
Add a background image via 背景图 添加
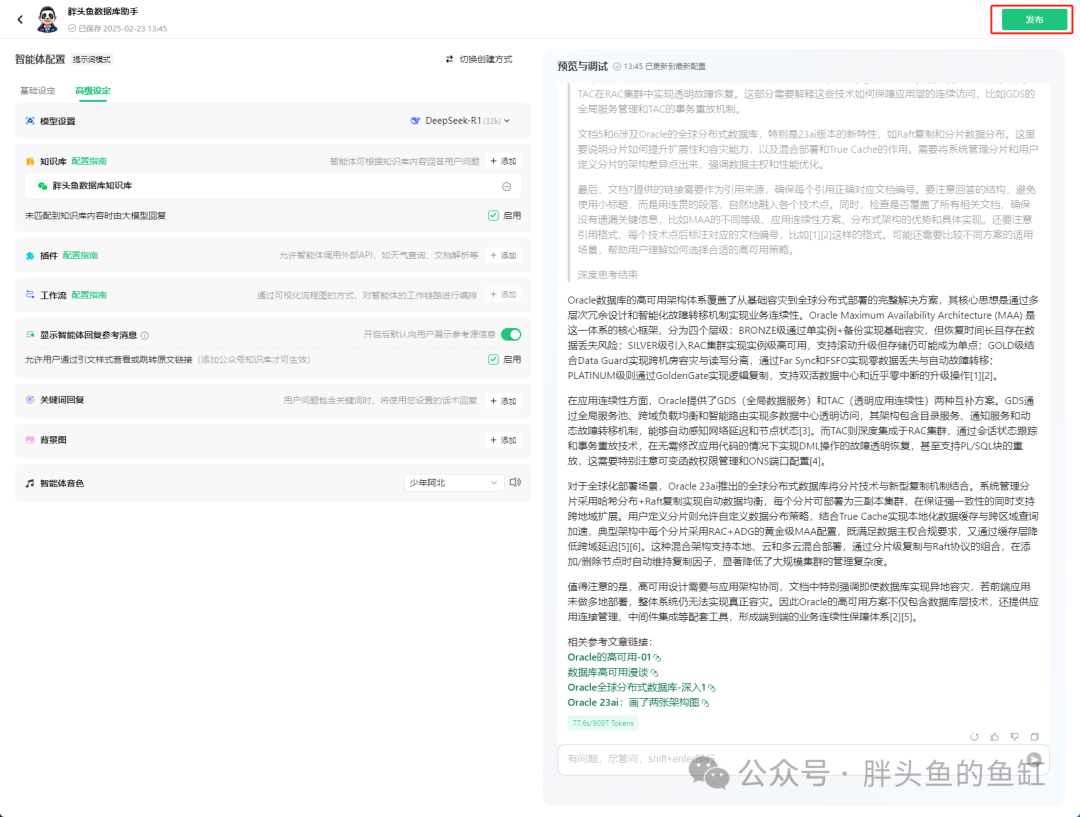tap(503, 440)
